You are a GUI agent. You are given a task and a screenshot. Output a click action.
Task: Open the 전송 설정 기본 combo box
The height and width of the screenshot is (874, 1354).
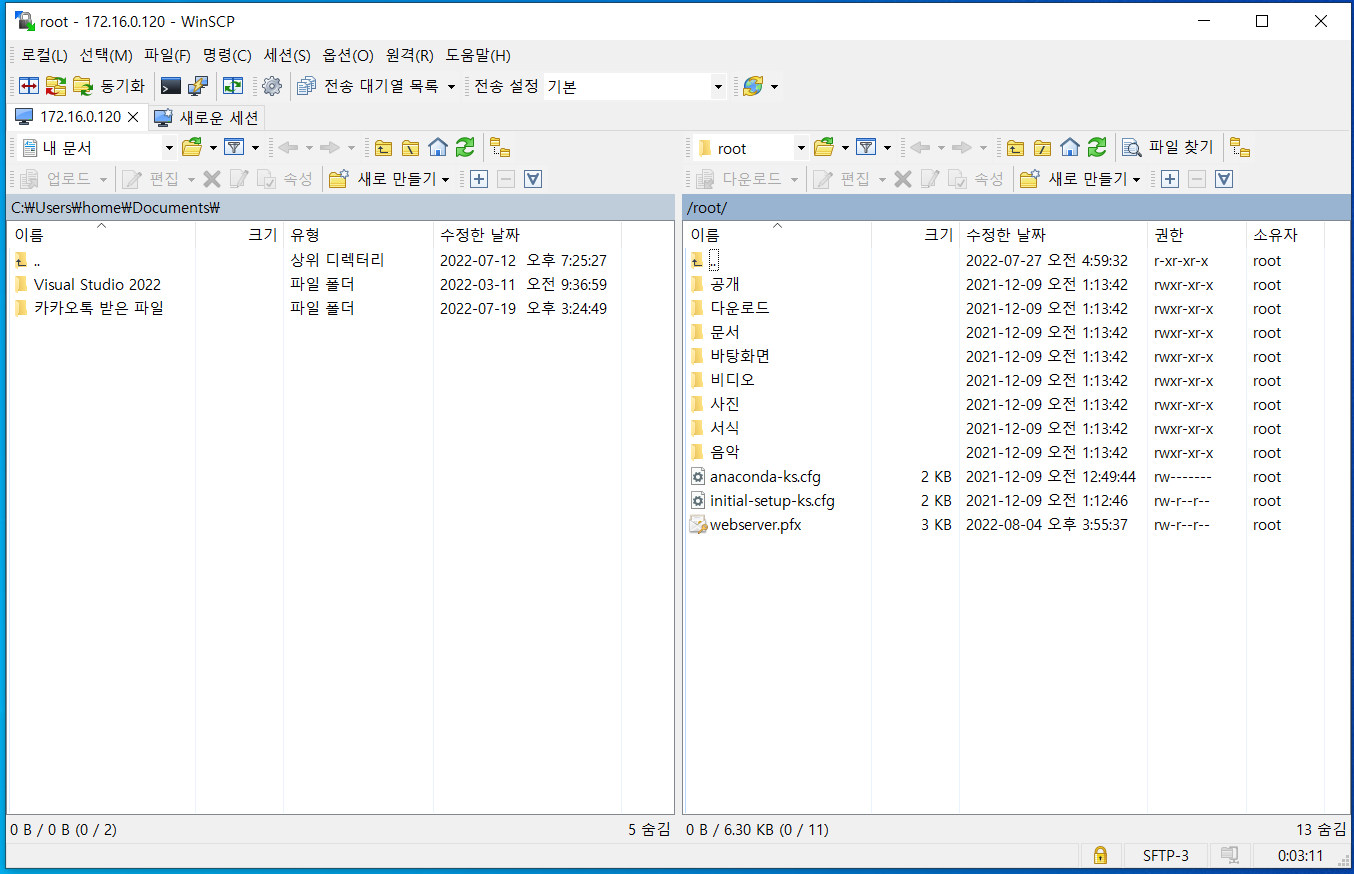click(x=635, y=87)
